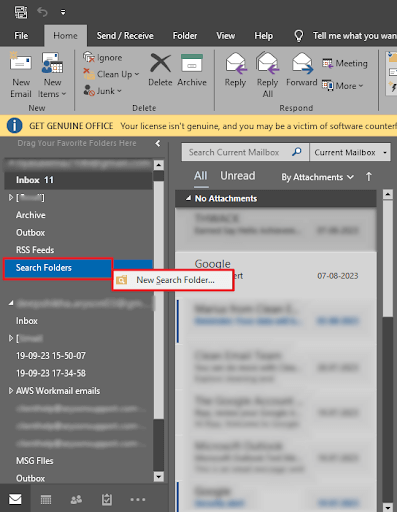The image size is (397, 512).
Task: Select the Home ribbon tab
Action: [x=65, y=36]
